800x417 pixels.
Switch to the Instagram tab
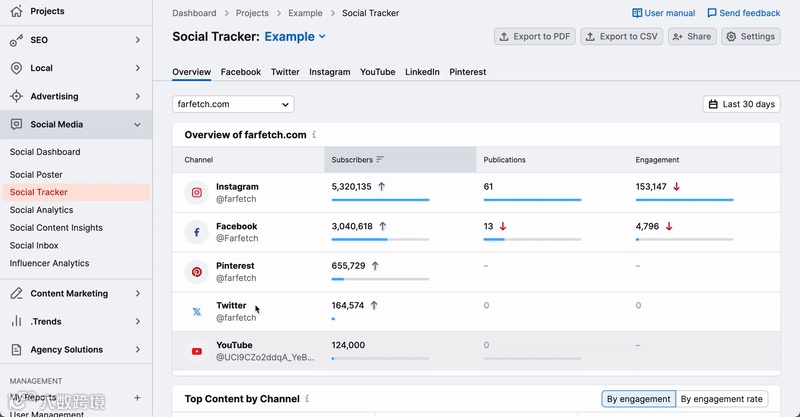329,72
